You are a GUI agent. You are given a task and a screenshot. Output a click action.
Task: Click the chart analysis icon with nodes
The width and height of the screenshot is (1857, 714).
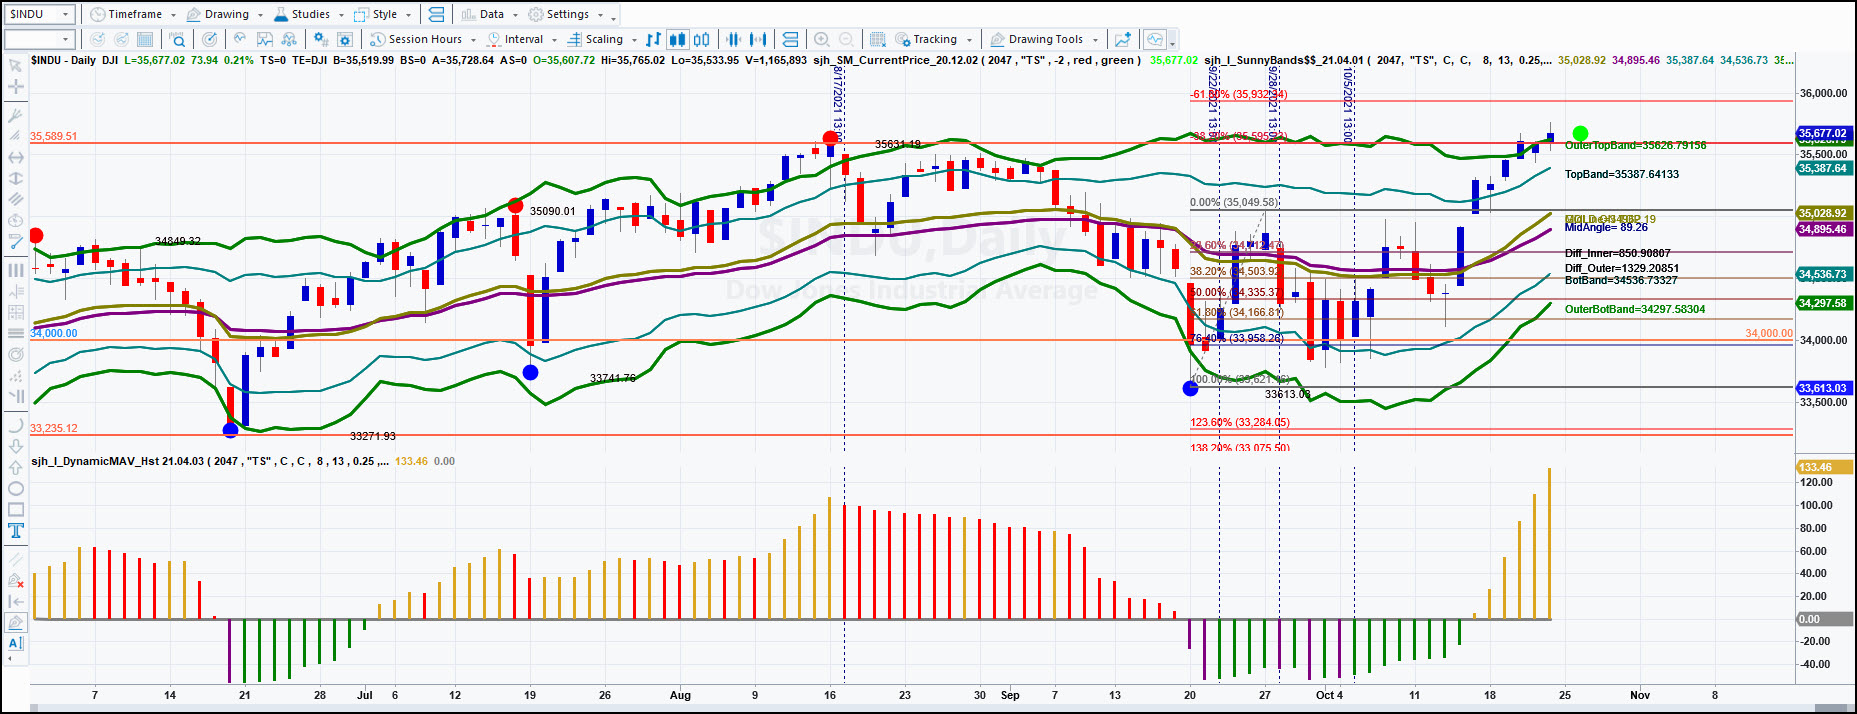[289, 39]
